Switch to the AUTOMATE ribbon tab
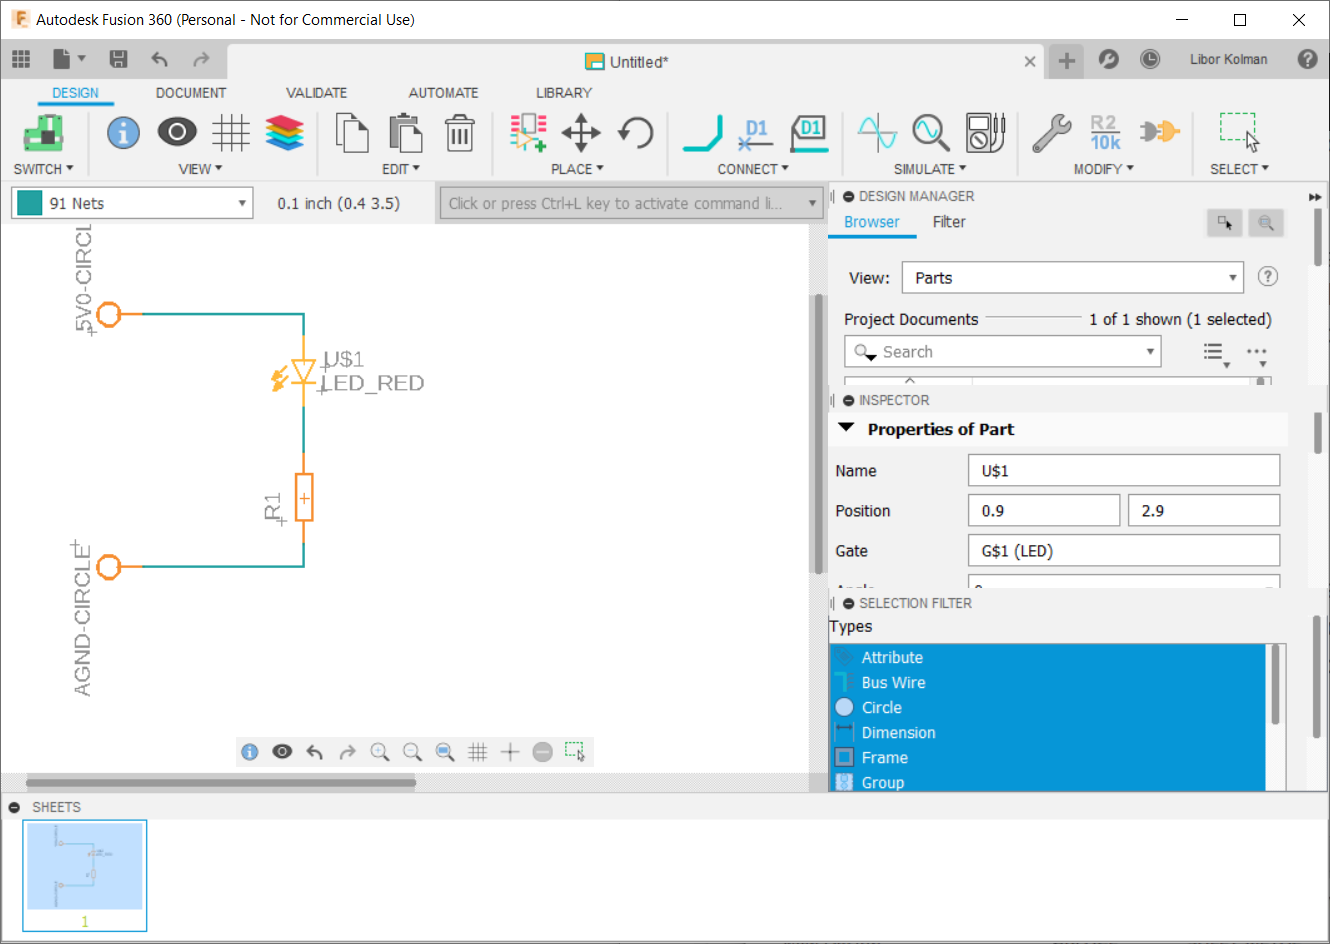 [443, 93]
